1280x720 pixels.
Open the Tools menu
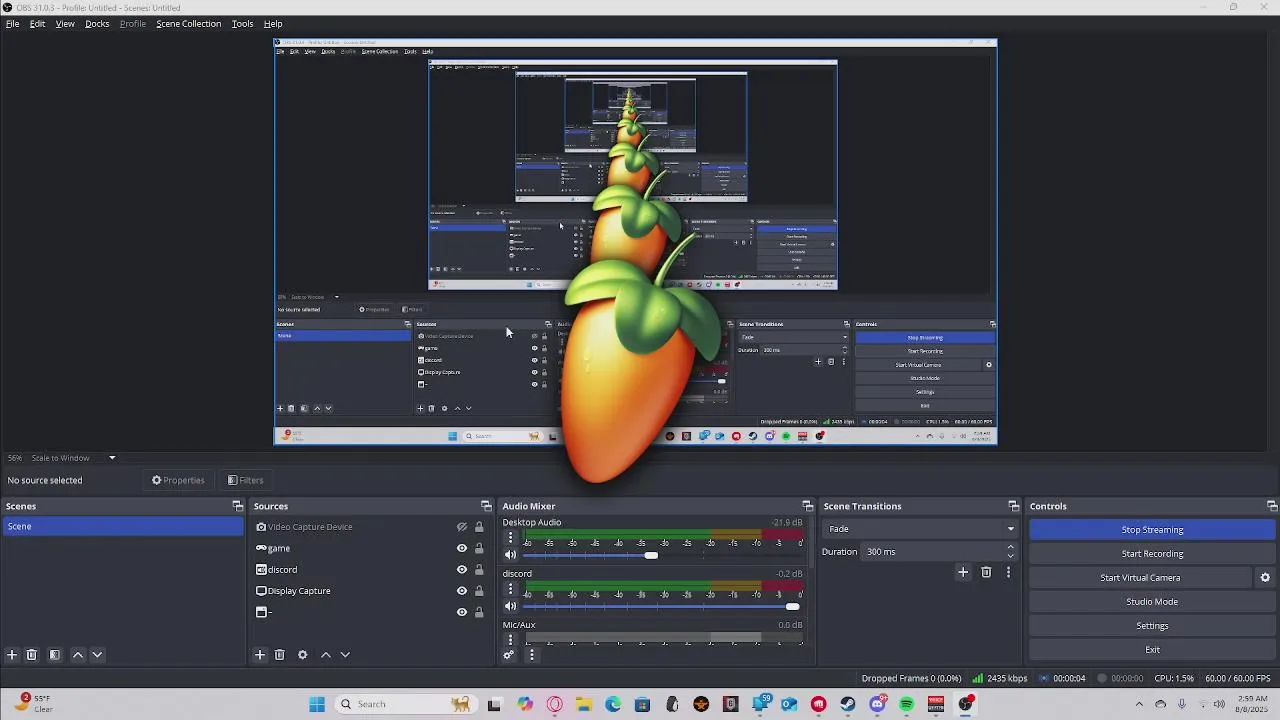242,24
